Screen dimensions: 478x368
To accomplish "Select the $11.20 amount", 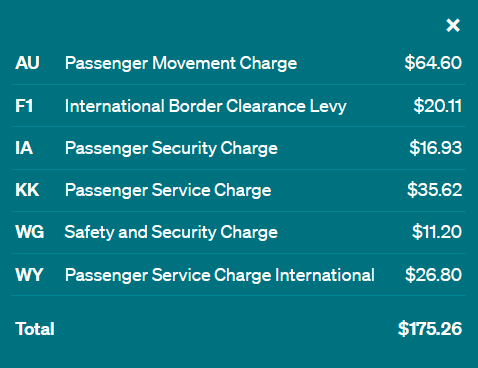I will coord(437,232).
